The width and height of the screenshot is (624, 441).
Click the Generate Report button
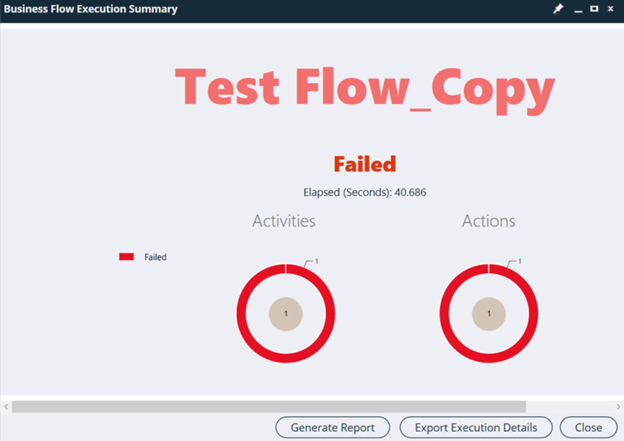pyautogui.click(x=332, y=427)
